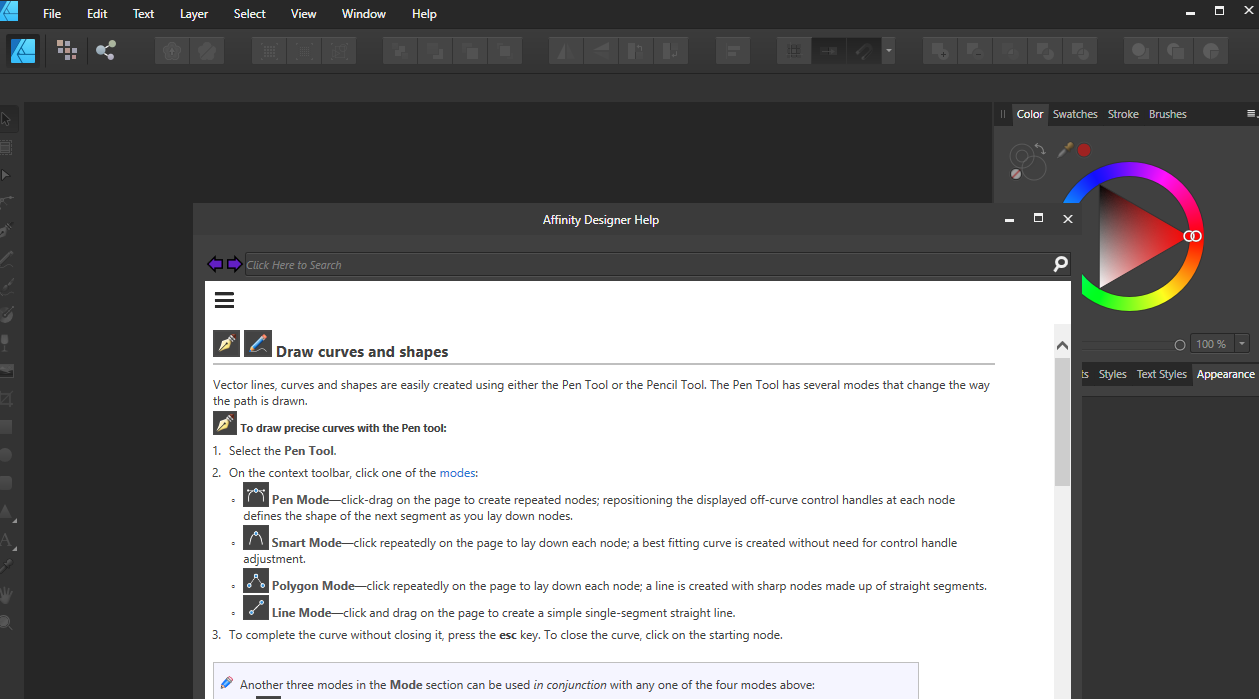Viewport: 1259px width, 699px height.
Task: Open the Color panel preferences menu
Action: point(1252,114)
